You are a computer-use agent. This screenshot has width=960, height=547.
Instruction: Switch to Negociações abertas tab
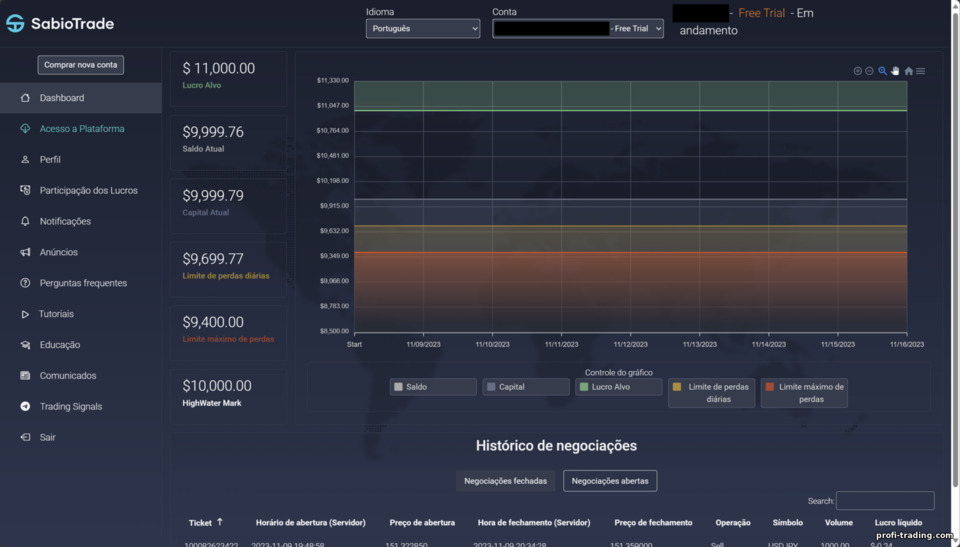coord(610,481)
